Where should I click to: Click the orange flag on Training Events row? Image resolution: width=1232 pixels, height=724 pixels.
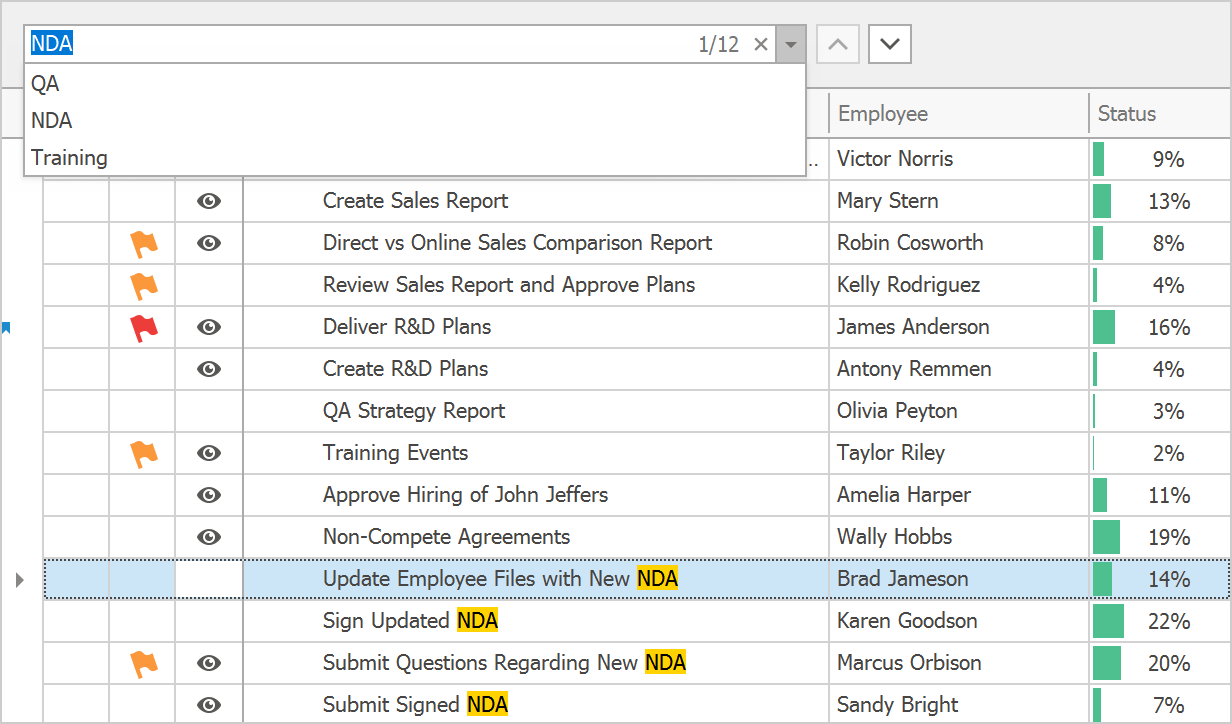pyautogui.click(x=144, y=454)
